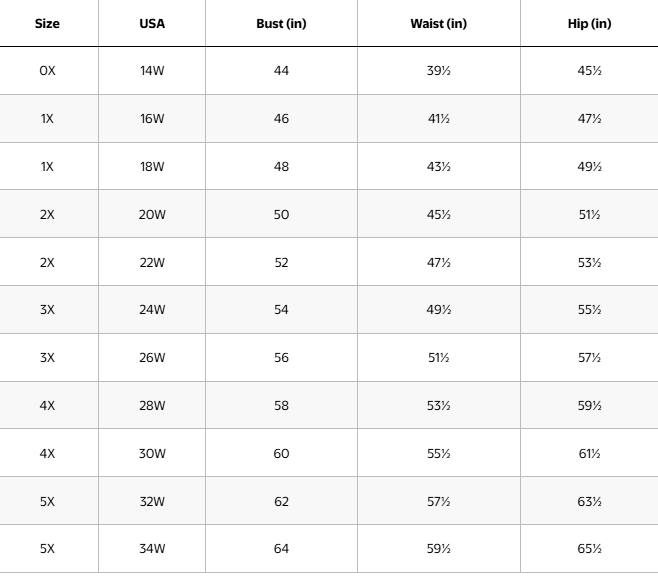Viewport: 658px width, 579px height.
Task: Select the 14W USA size cell
Action: pos(152,71)
